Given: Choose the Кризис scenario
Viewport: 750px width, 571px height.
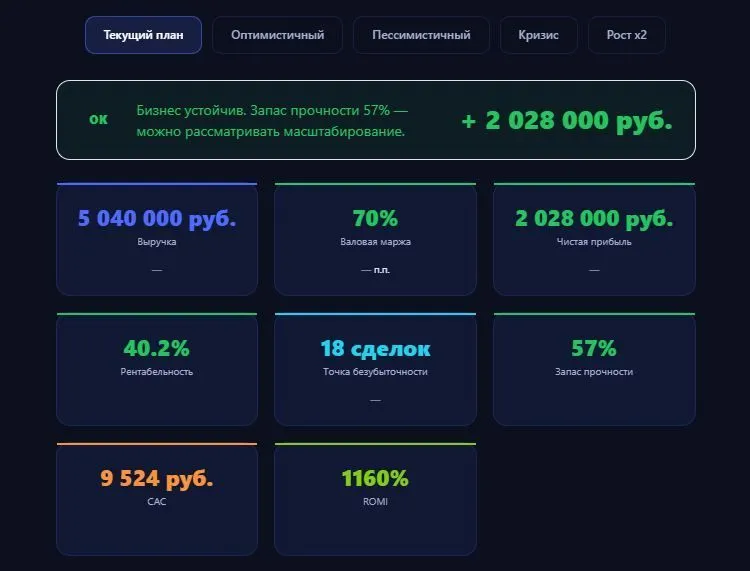Looking at the screenshot, I should coord(539,35).
